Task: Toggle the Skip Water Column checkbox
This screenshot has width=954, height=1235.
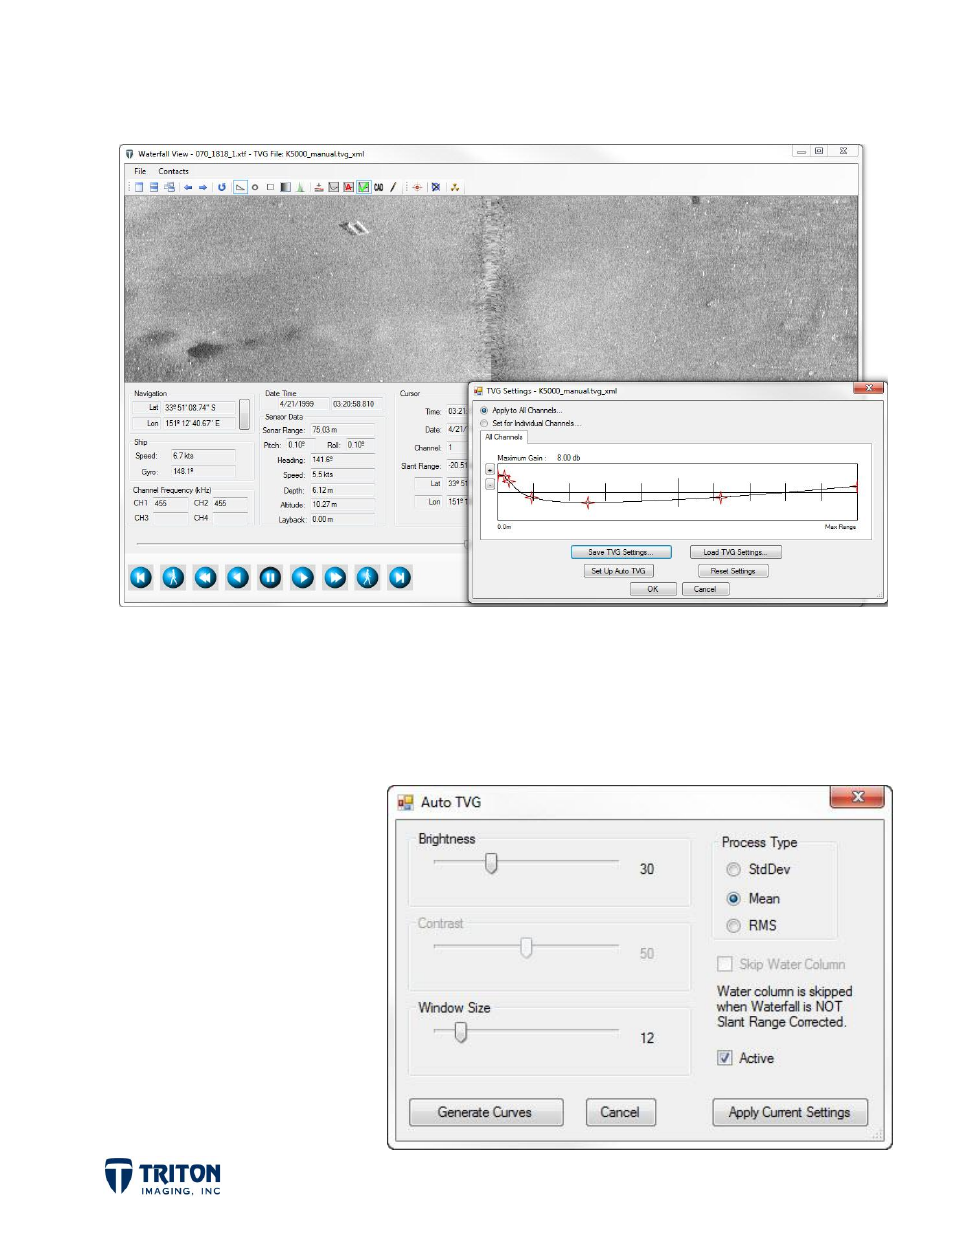Action: click(x=725, y=964)
